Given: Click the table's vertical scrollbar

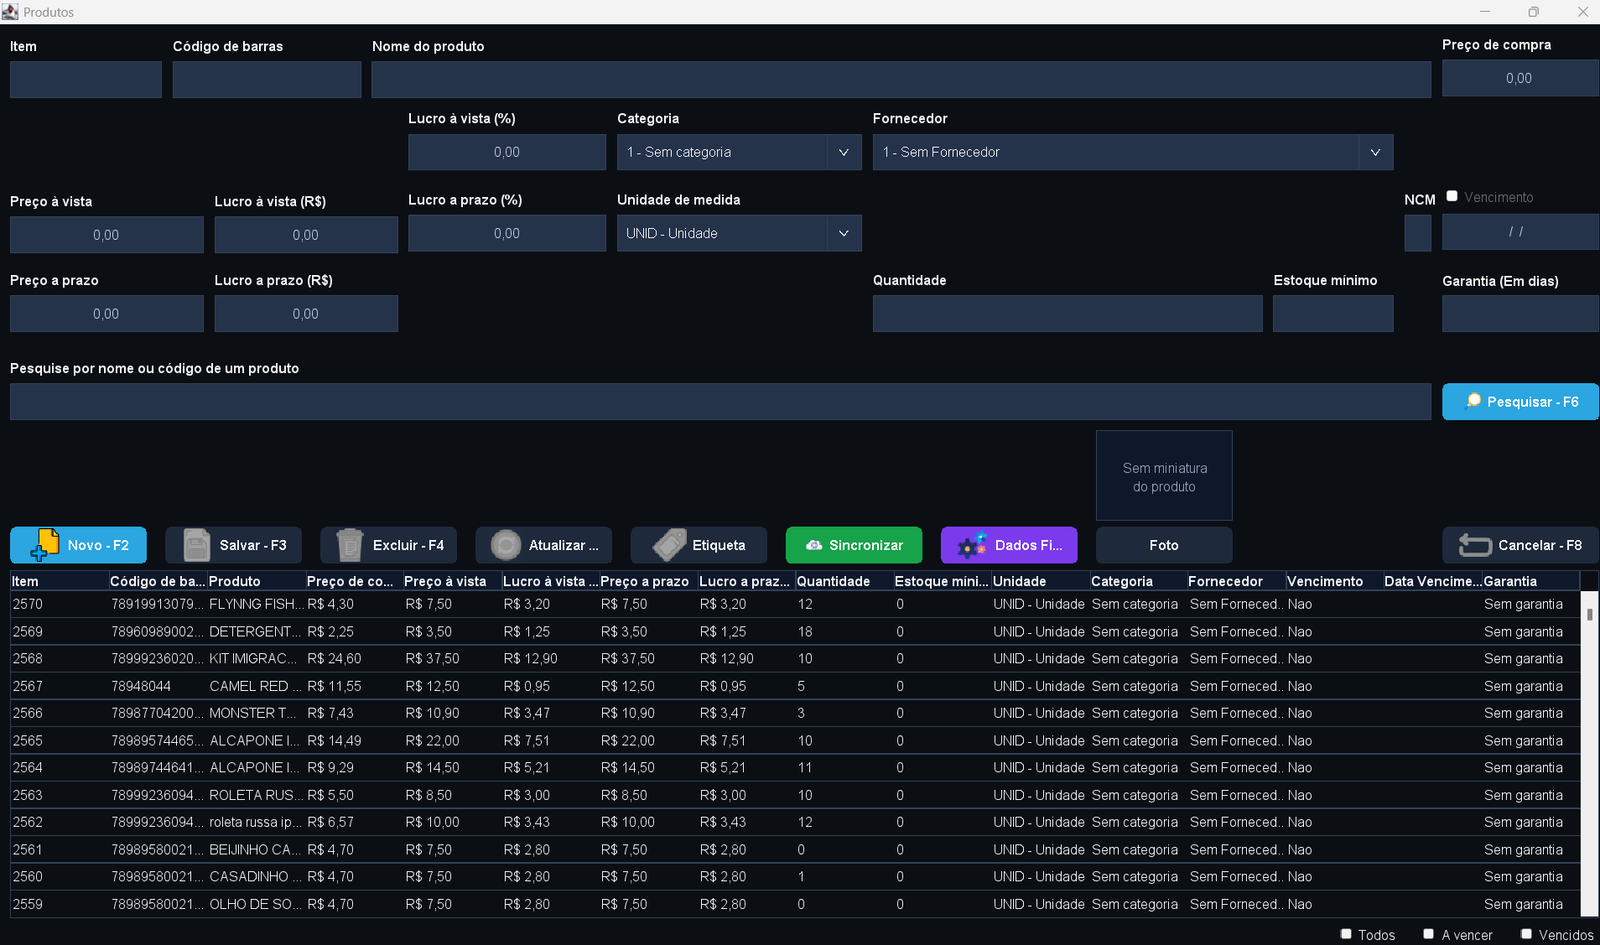Looking at the screenshot, I should pyautogui.click(x=1589, y=753).
